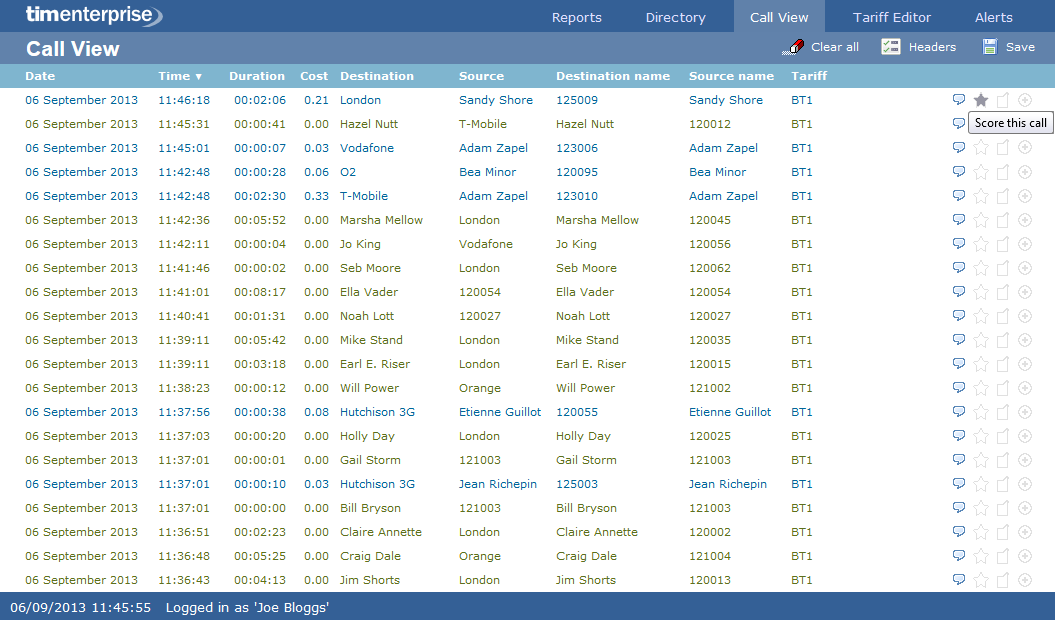This screenshot has width=1055, height=620.
Task: Open the comment bubble for the Earl E. Riser call
Action: (x=959, y=364)
